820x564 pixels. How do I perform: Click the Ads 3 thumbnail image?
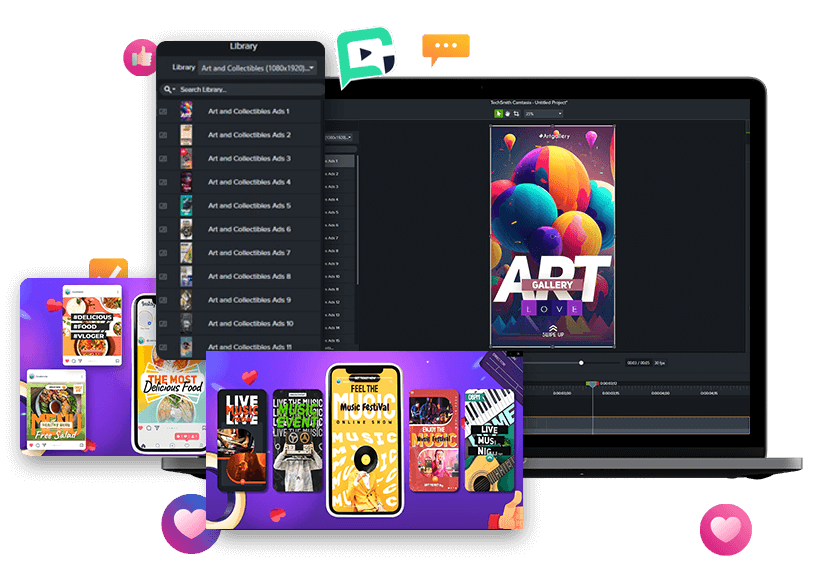[186, 158]
